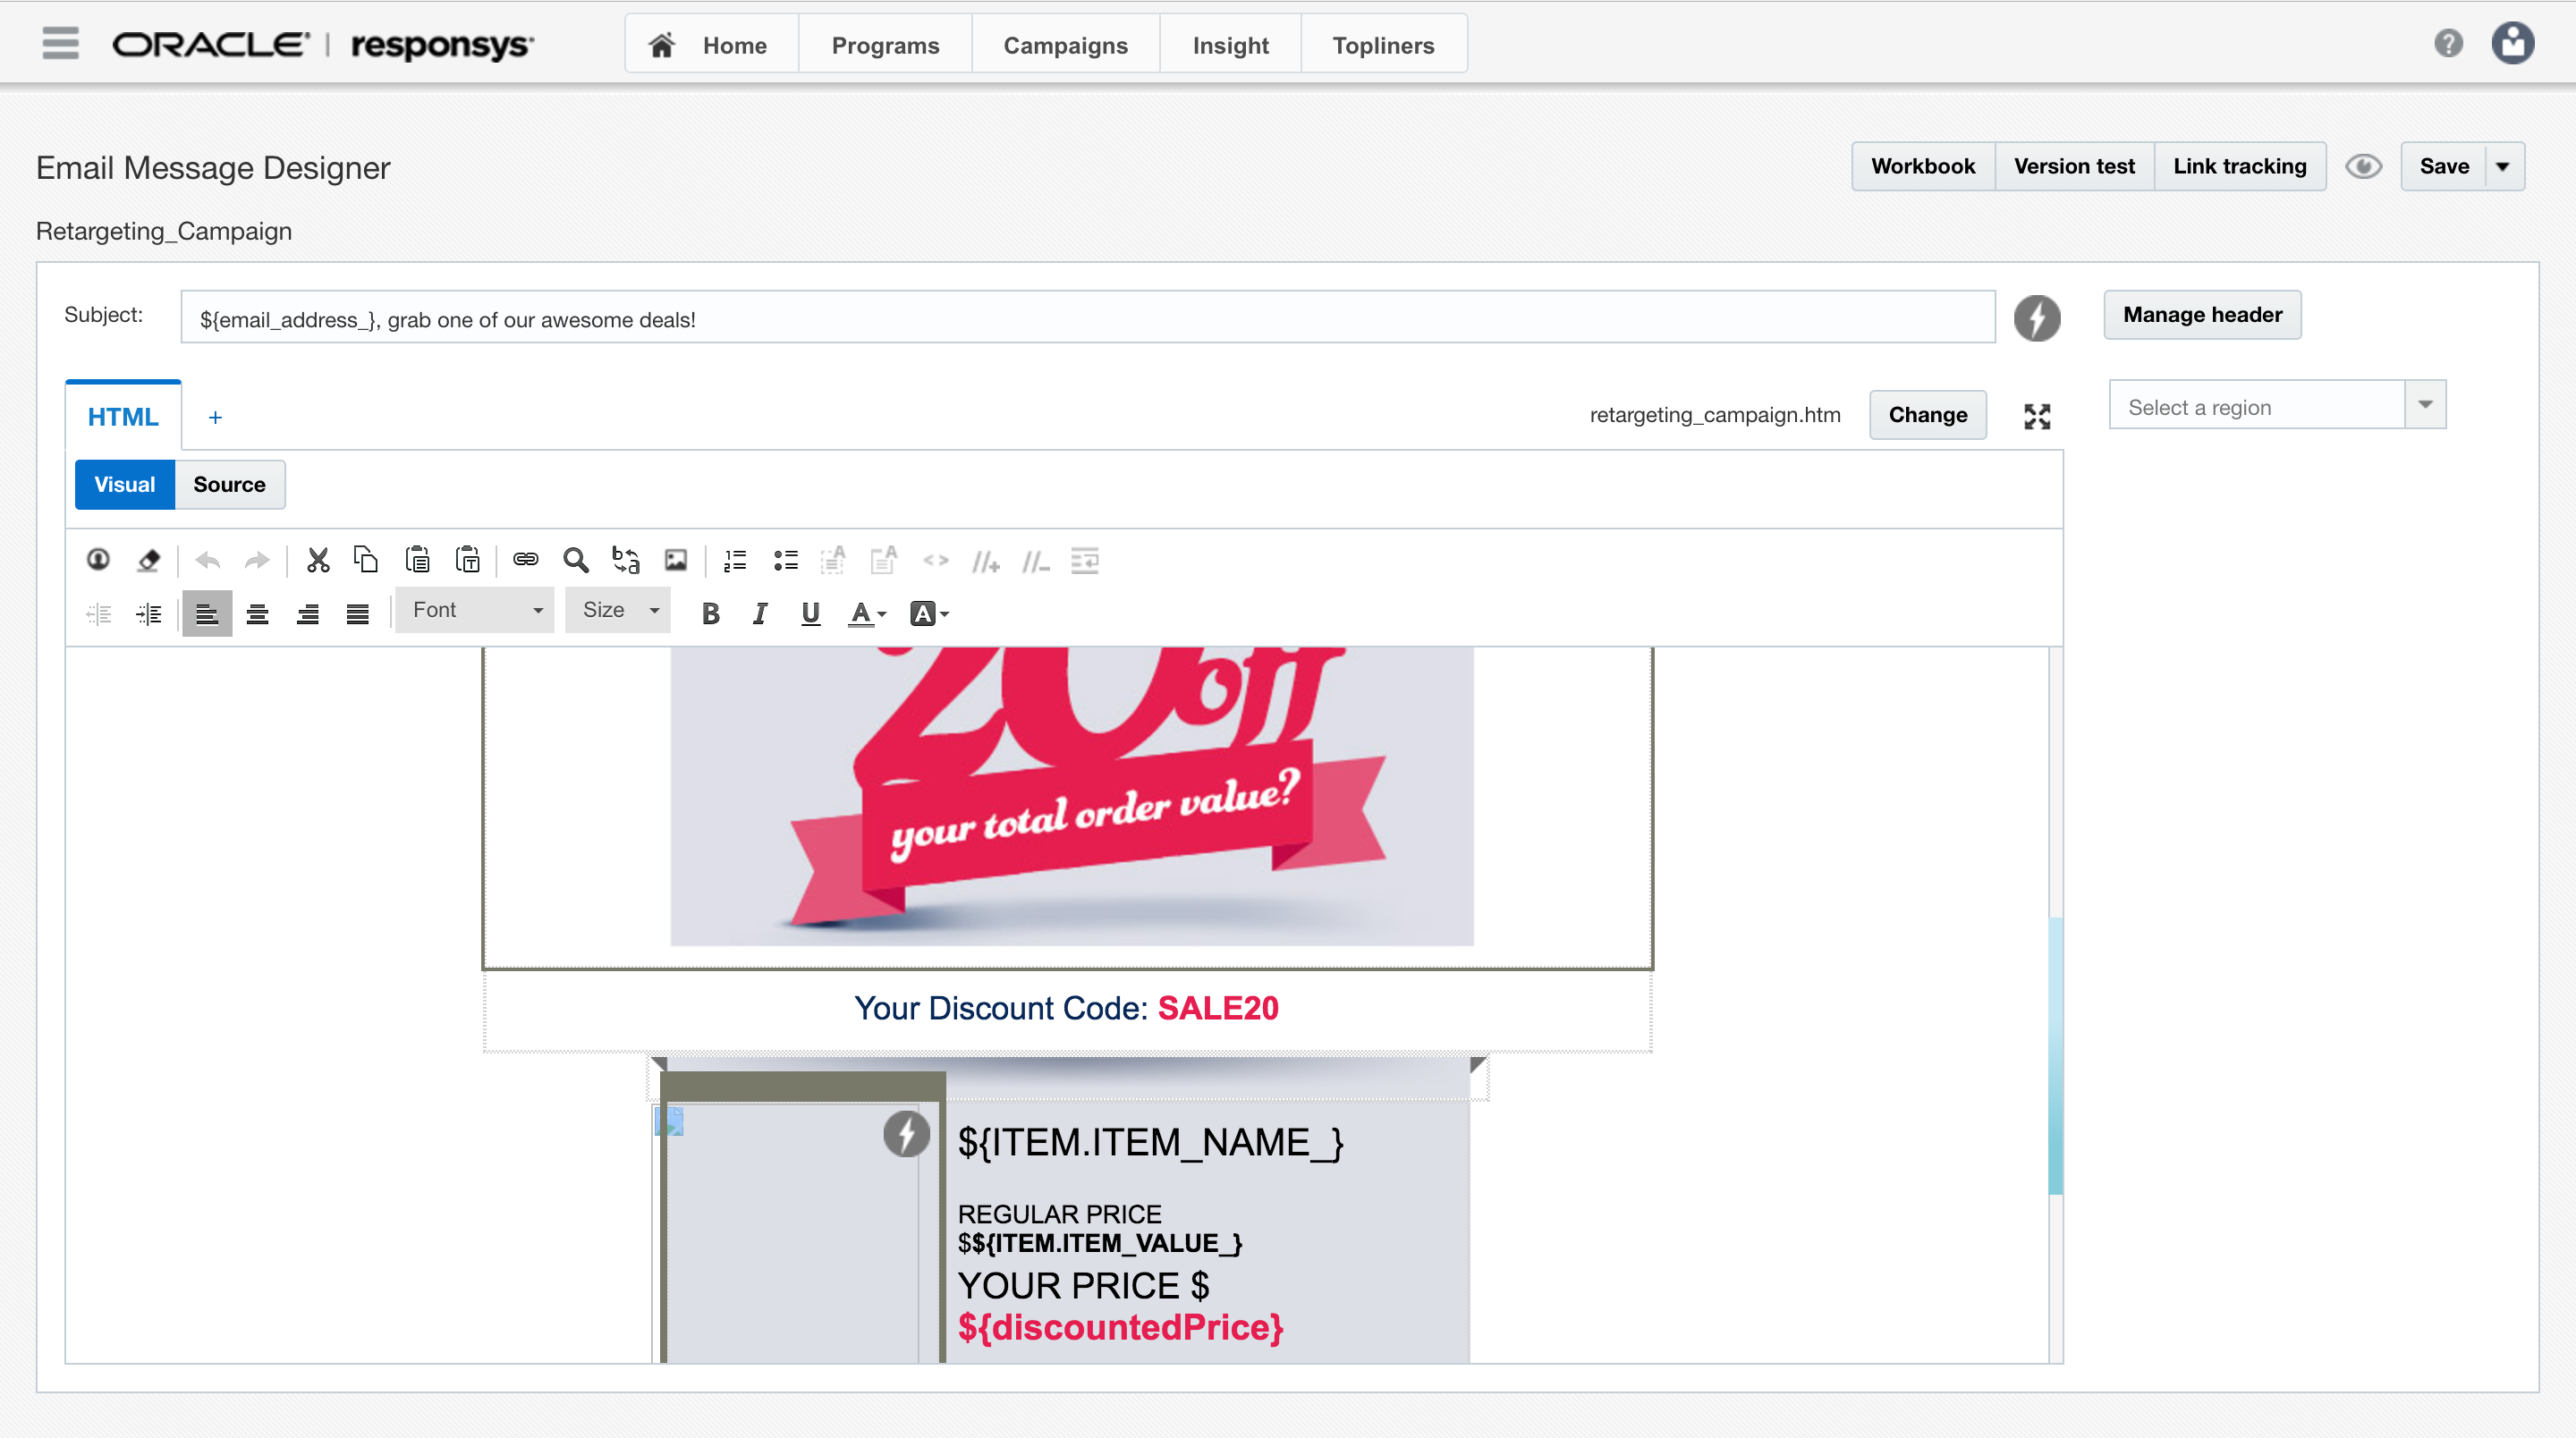The height and width of the screenshot is (1438, 2576).
Task: Click the insert link icon
Action: [x=525, y=560]
